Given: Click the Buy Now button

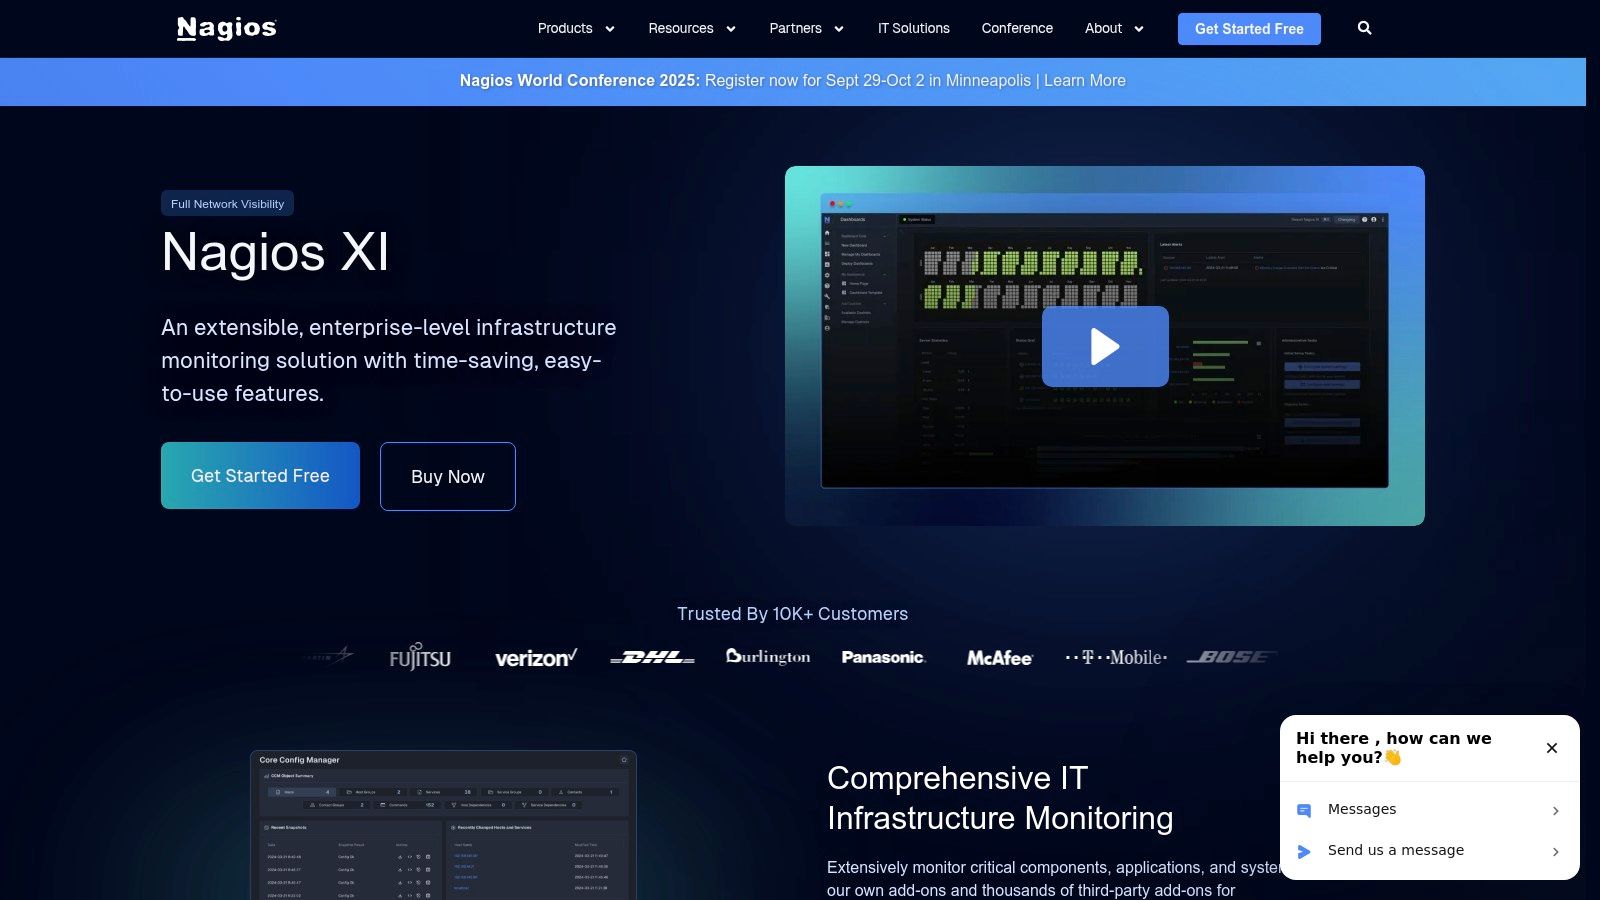Looking at the screenshot, I should pyautogui.click(x=448, y=476).
